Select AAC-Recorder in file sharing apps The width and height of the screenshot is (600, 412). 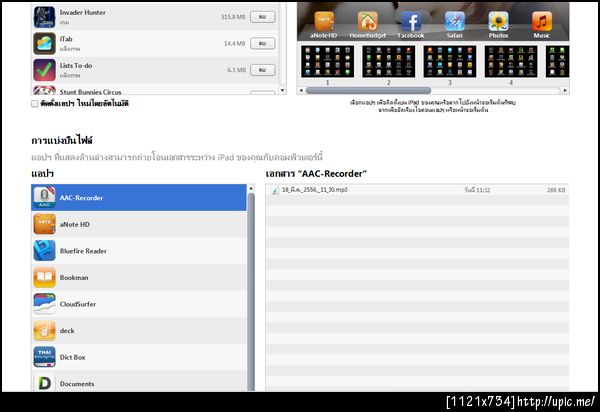[x=139, y=198]
